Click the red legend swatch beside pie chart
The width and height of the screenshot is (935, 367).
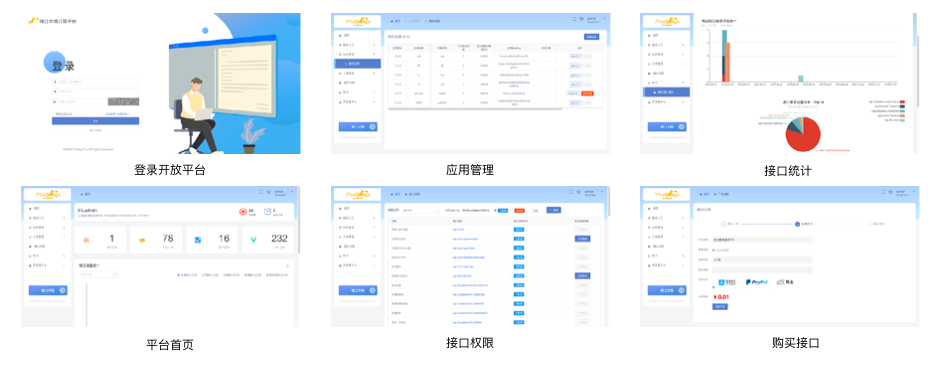pos(902,102)
